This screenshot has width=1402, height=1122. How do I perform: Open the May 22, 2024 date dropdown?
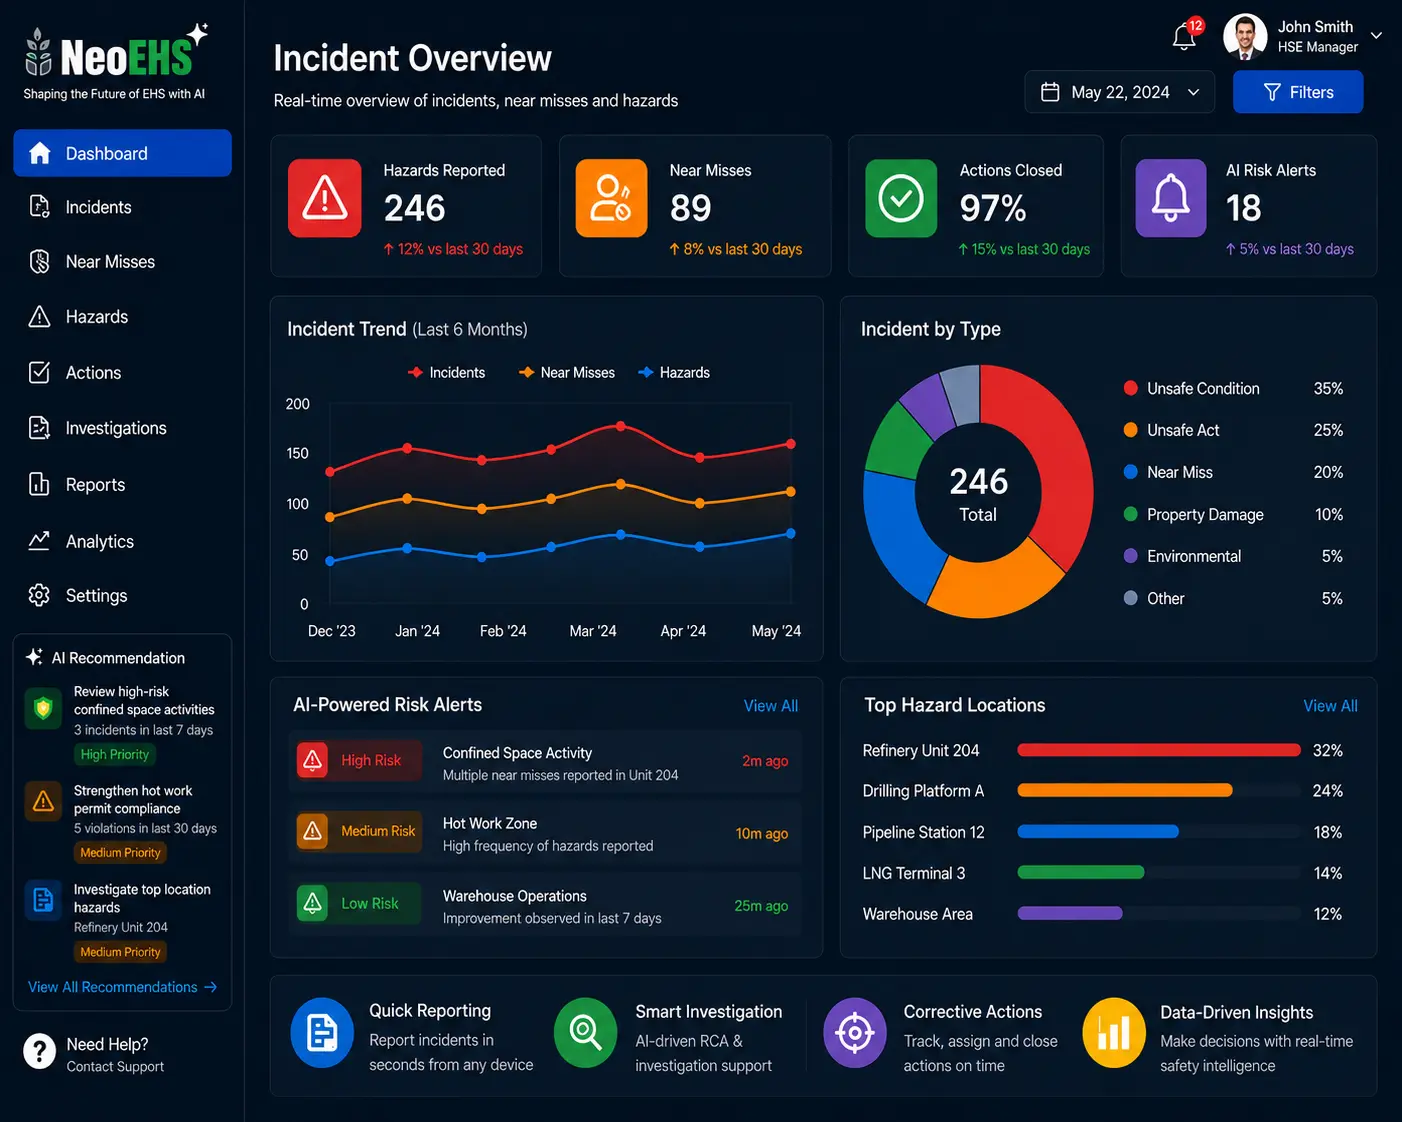tap(1120, 92)
